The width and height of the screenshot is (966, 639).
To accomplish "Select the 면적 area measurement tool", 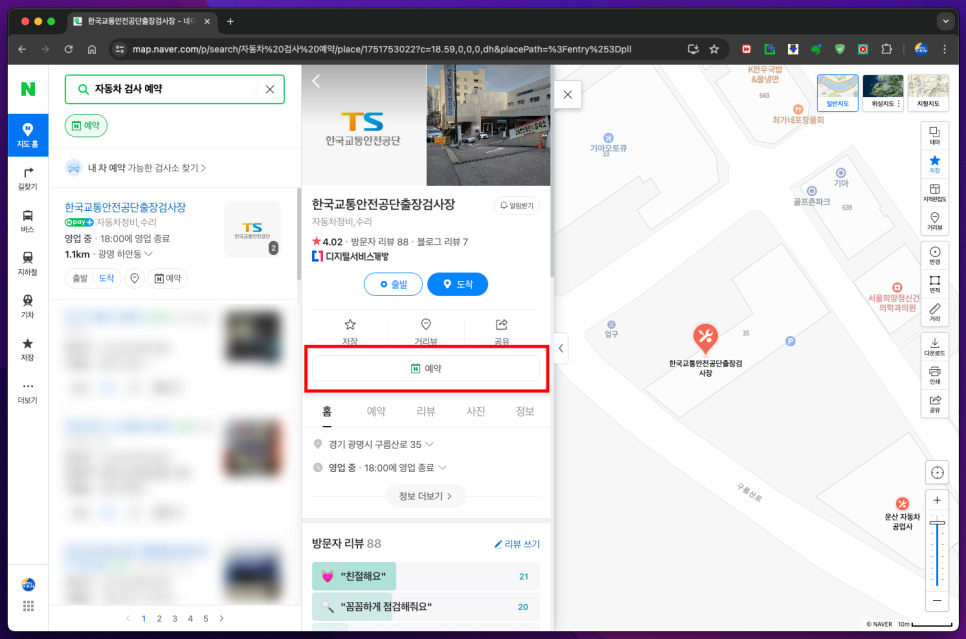I will (935, 283).
